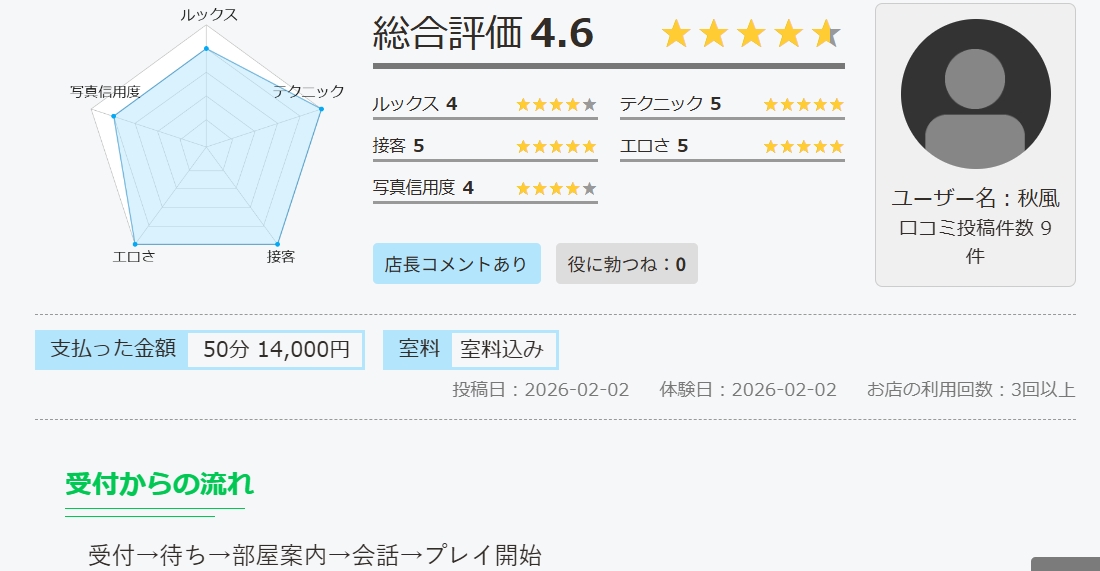Click the 体験日 date text

[748, 389]
